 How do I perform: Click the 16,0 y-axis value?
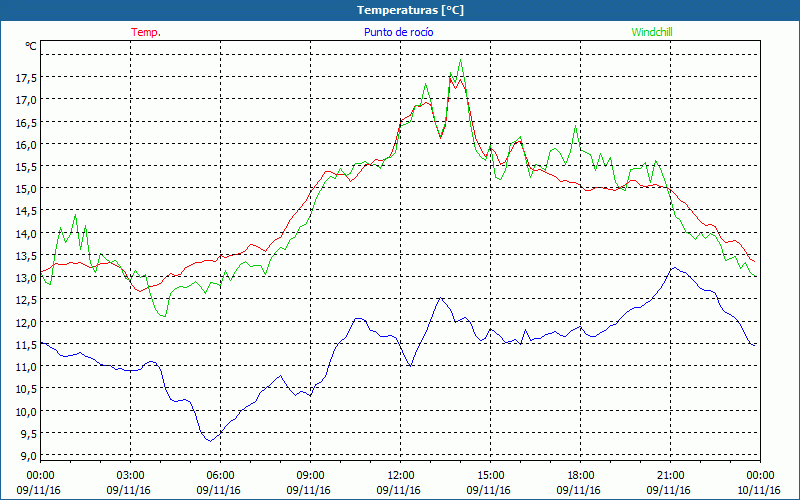click(26, 144)
